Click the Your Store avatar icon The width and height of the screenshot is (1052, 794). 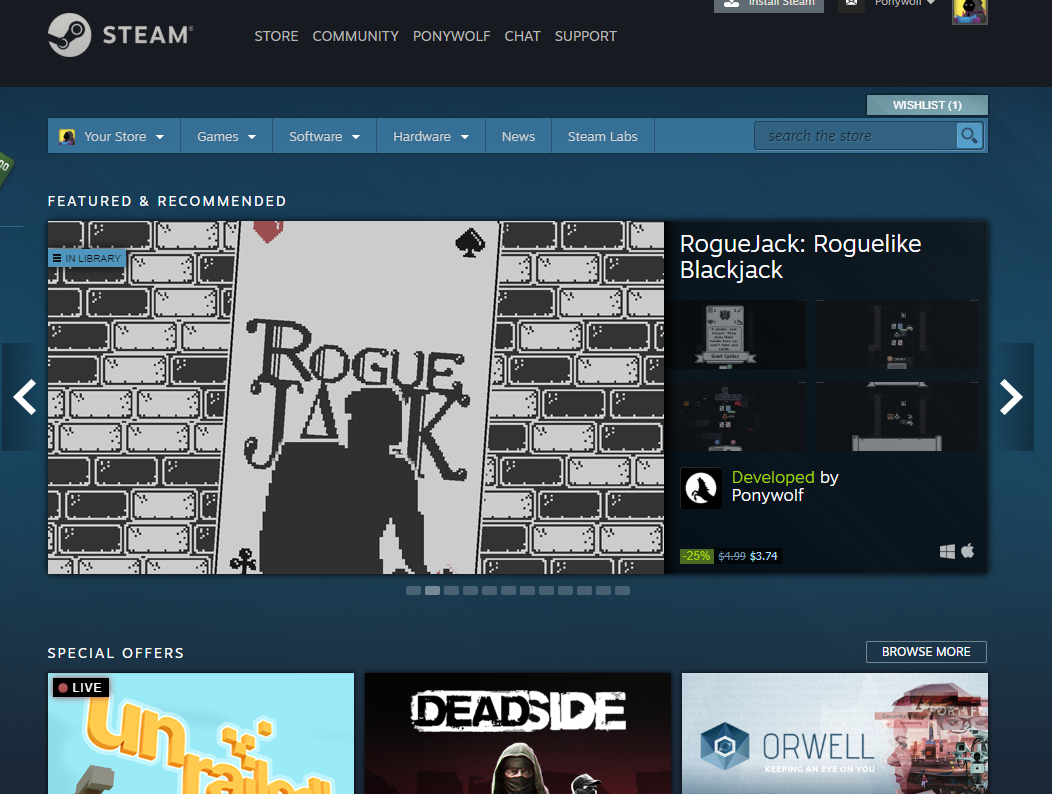coord(67,137)
